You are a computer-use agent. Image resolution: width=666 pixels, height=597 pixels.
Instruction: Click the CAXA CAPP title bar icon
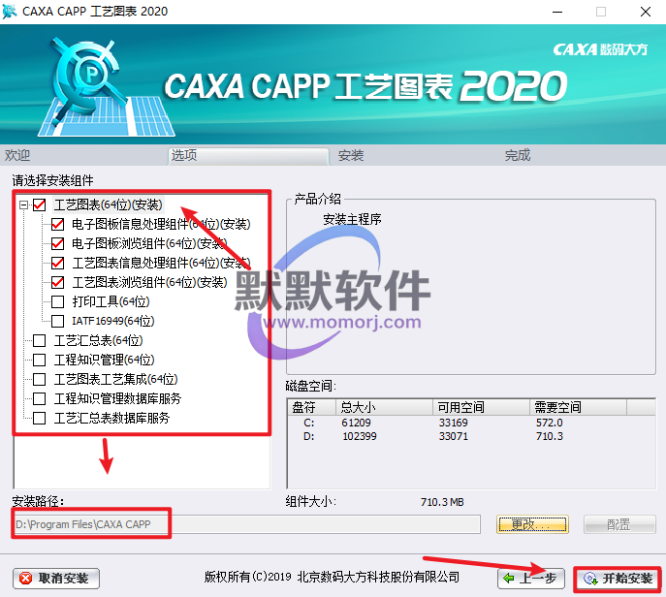tap(12, 12)
